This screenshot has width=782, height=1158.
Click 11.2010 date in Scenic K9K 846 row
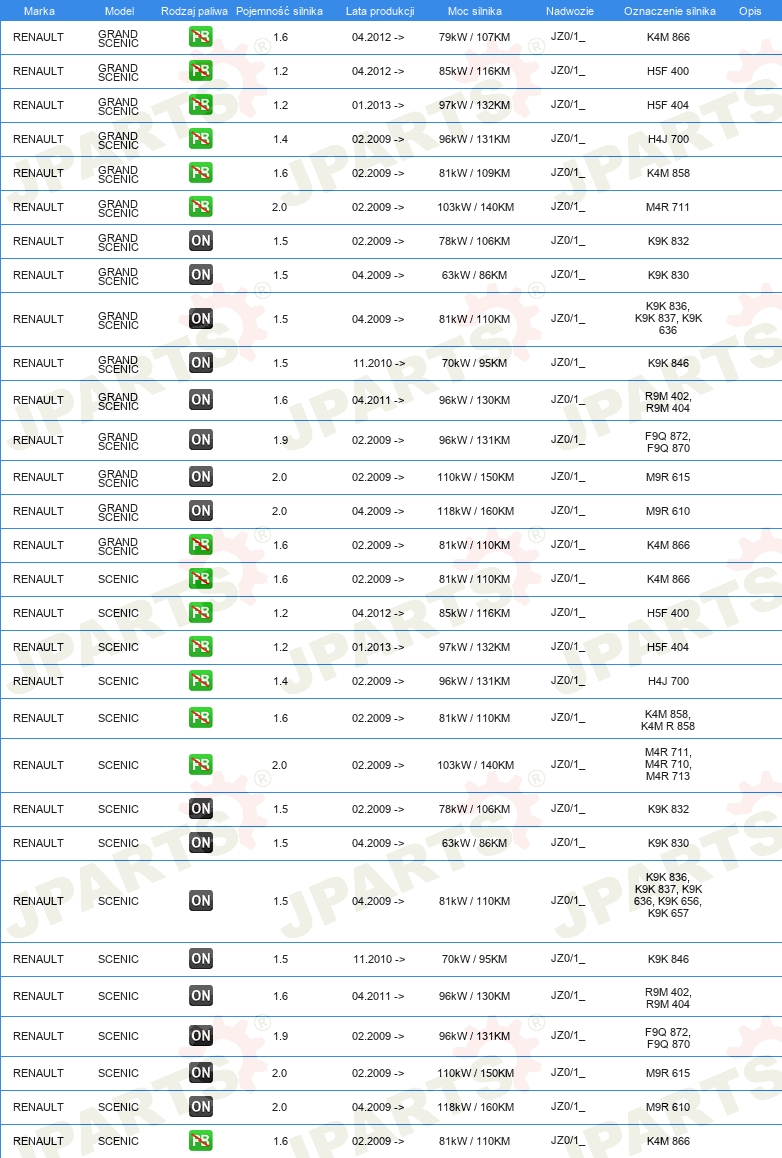click(x=379, y=959)
